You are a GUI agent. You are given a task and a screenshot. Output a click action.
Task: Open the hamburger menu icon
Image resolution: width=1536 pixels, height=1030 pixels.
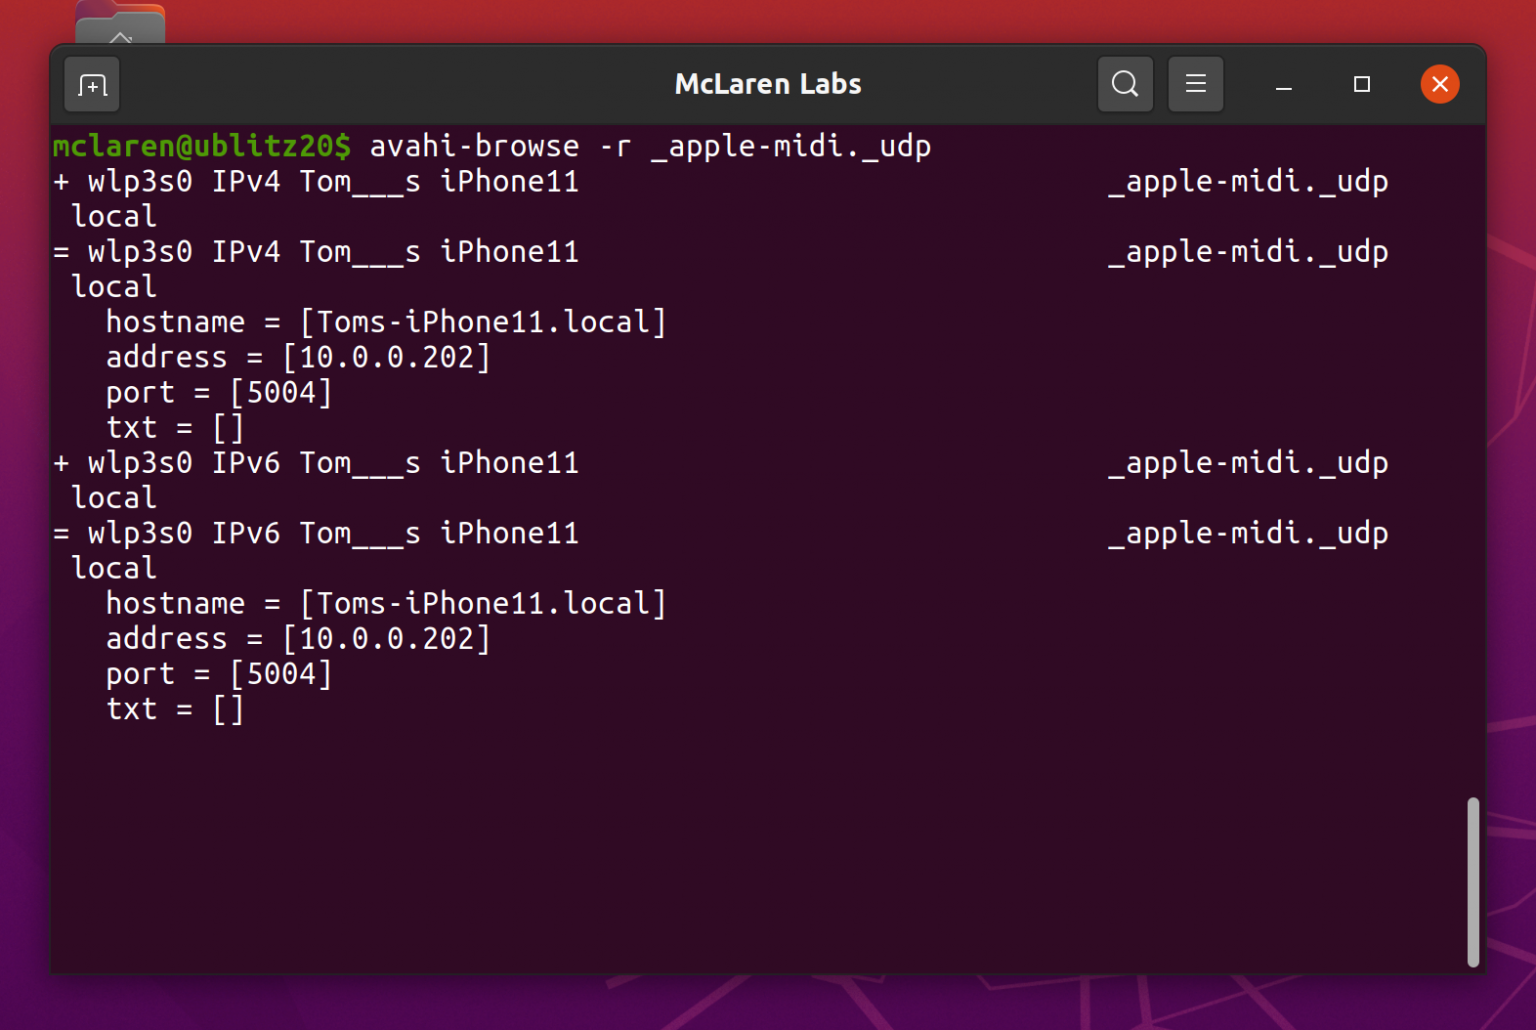pos(1196,84)
